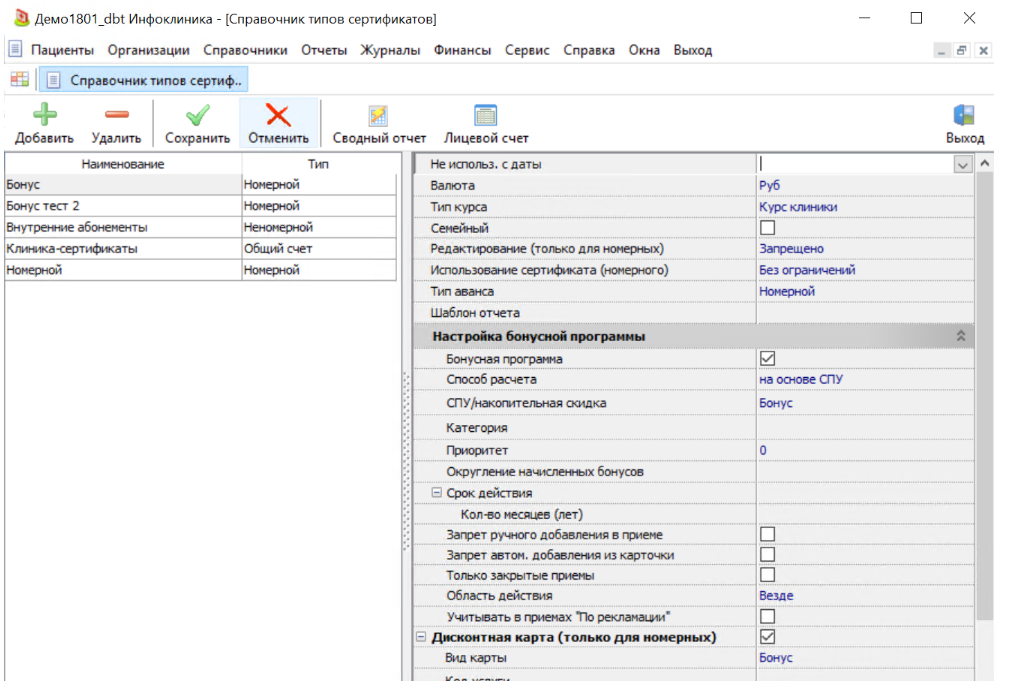The width and height of the screenshot is (1015, 681).
Task: Switch to Справочник типов сертиф.. tab
Action: coord(144,80)
